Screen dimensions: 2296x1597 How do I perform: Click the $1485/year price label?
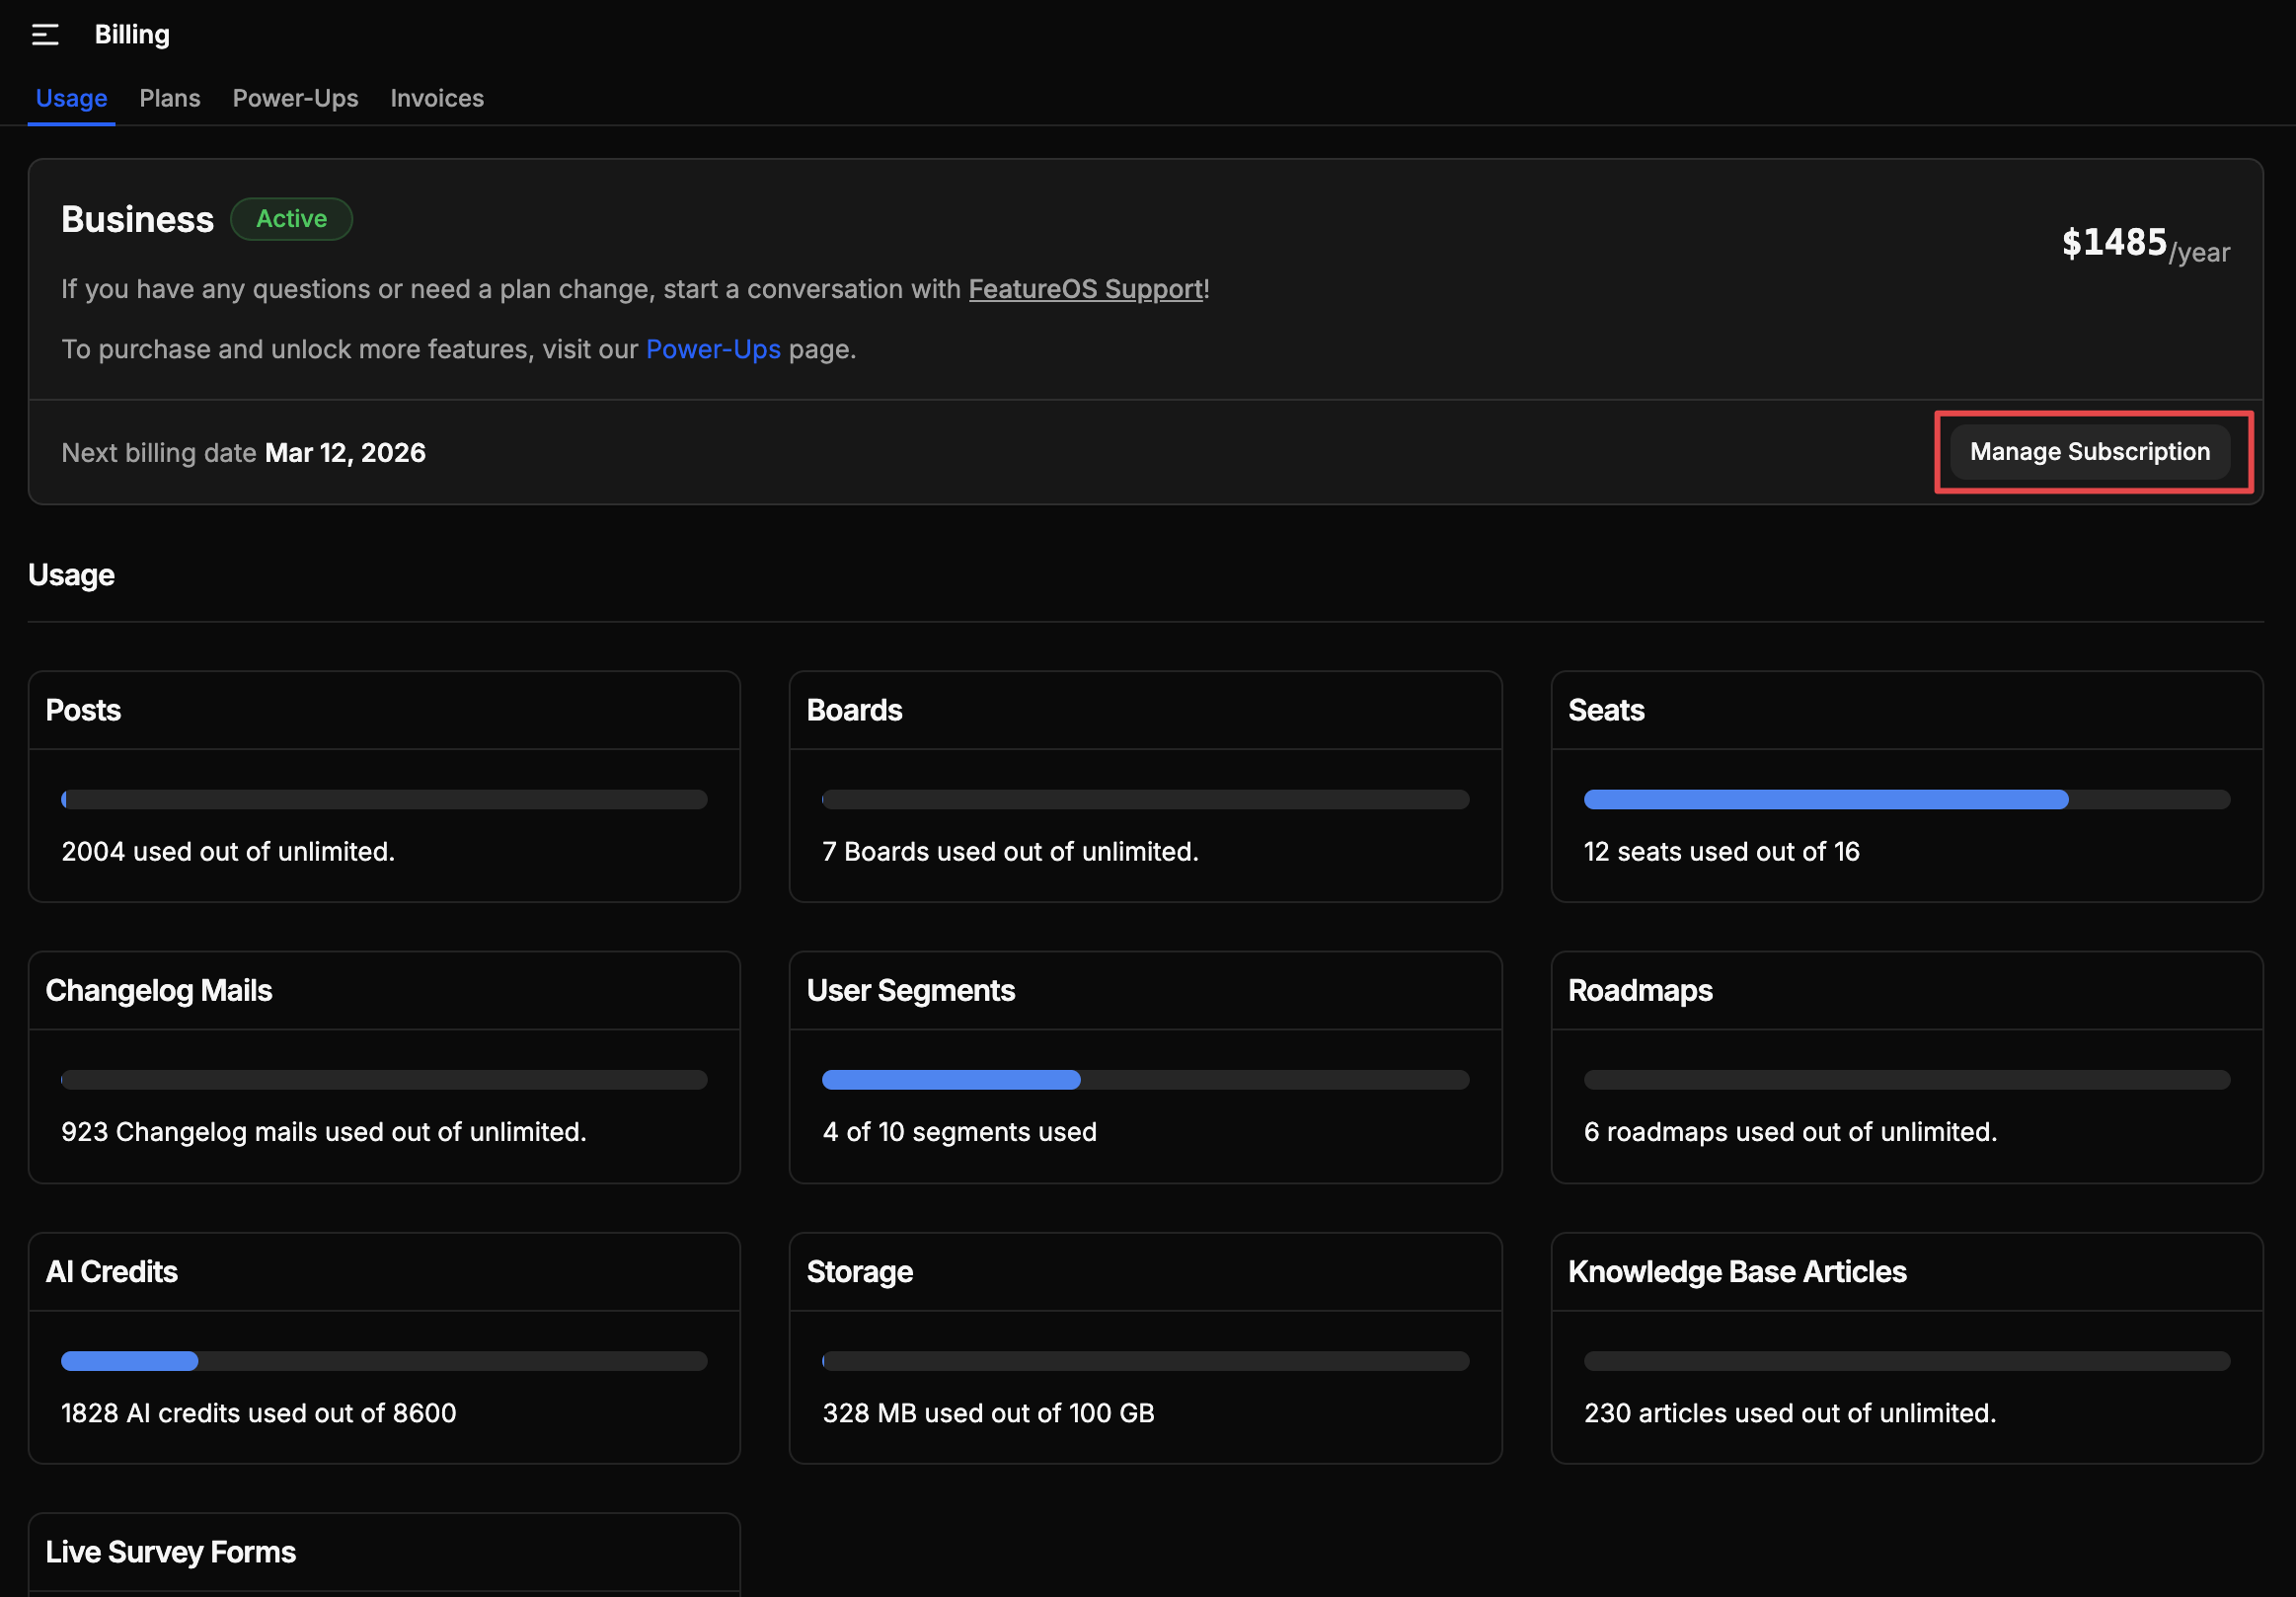click(2143, 244)
